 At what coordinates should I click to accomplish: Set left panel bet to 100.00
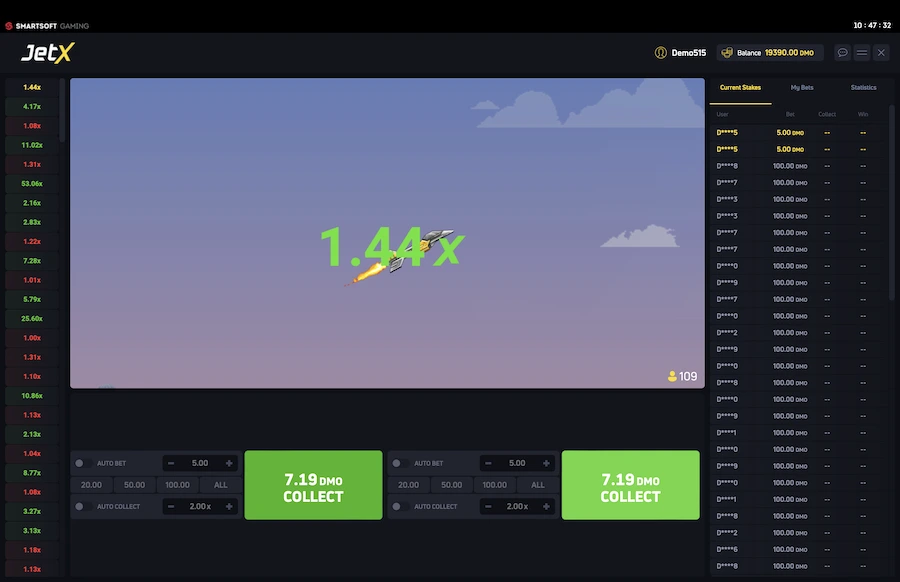(x=177, y=485)
